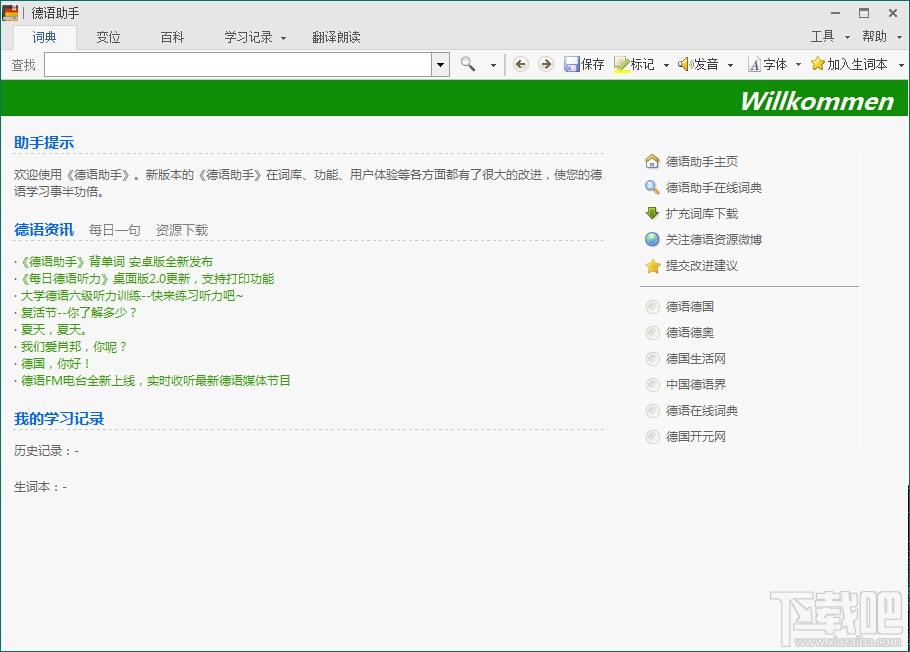Screen dimensions: 910x652
Task: Open the 加入生词本 dropdown arrow
Action: click(x=901, y=65)
